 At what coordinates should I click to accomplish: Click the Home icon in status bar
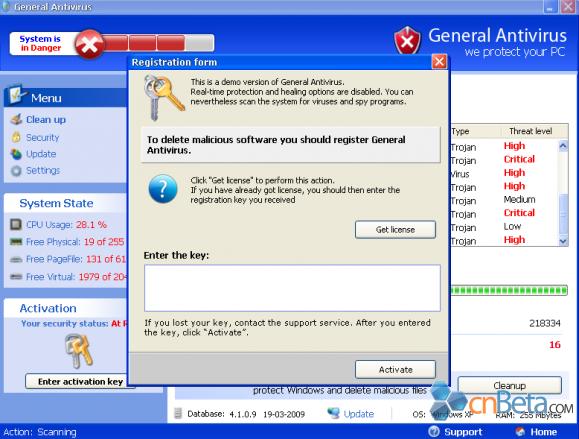520,432
